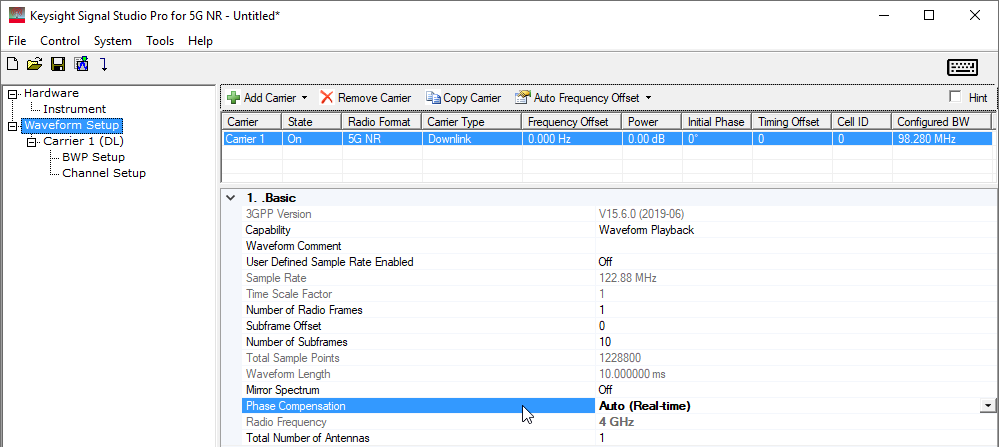Collapse the Hardware tree node
999x447 pixels.
[12, 94]
